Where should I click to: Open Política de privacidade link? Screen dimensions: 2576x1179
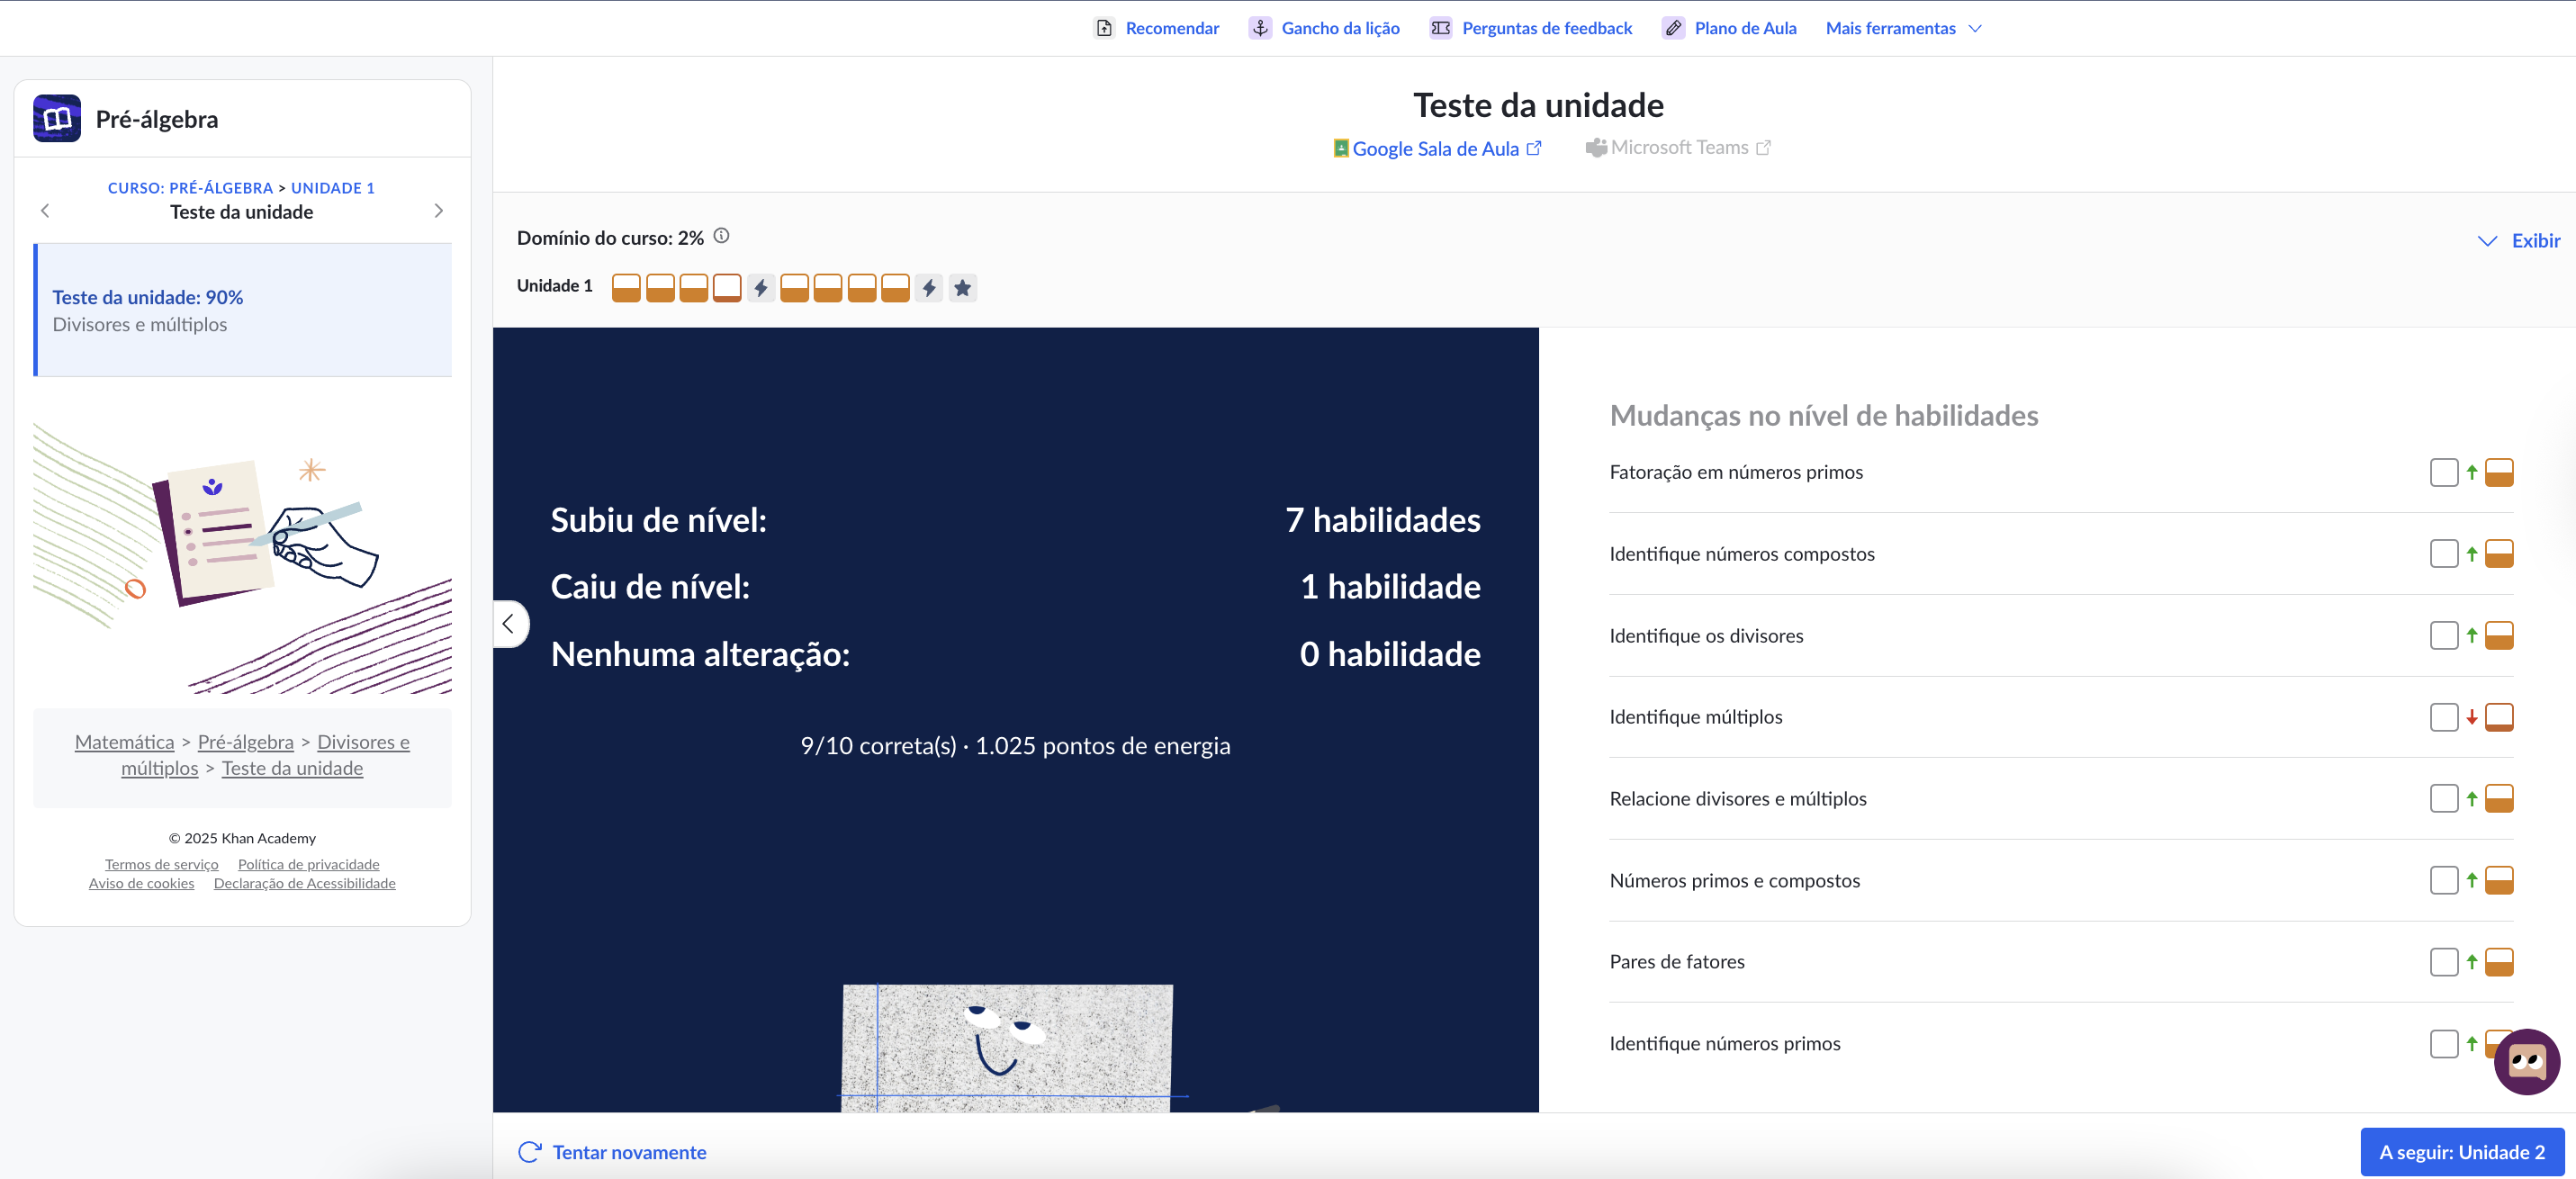(x=308, y=864)
